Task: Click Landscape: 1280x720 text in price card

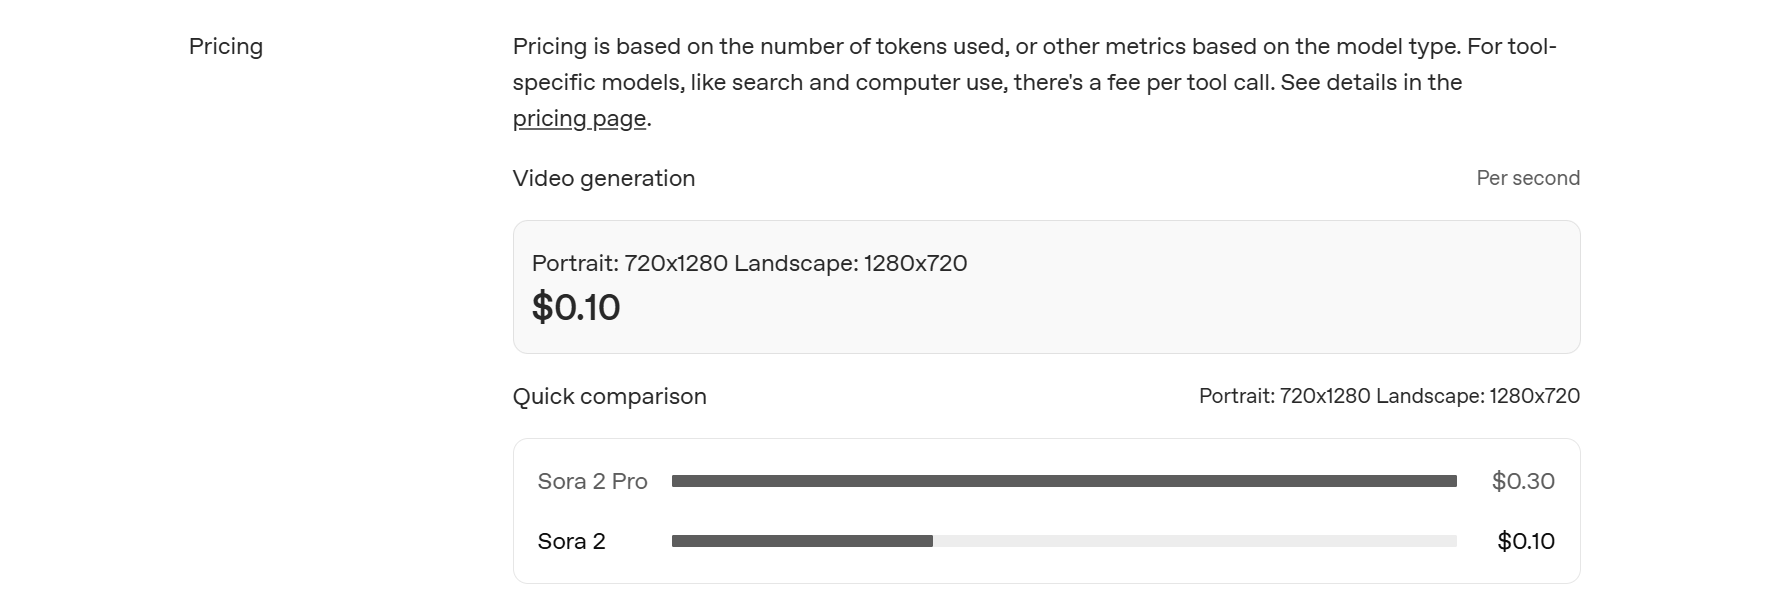Action: 850,264
